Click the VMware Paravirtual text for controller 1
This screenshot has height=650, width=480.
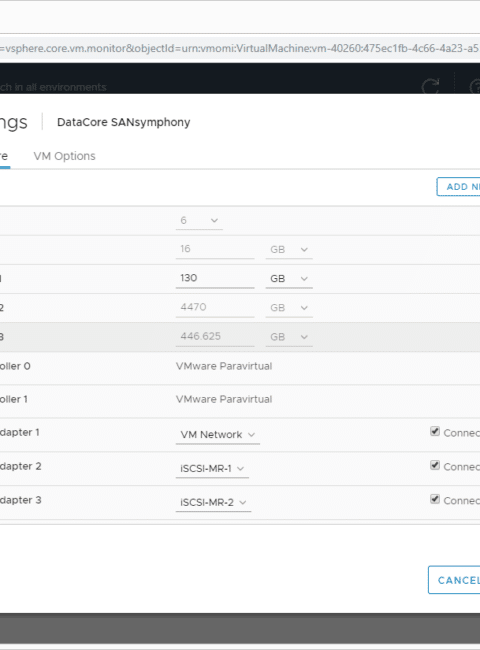(x=224, y=399)
